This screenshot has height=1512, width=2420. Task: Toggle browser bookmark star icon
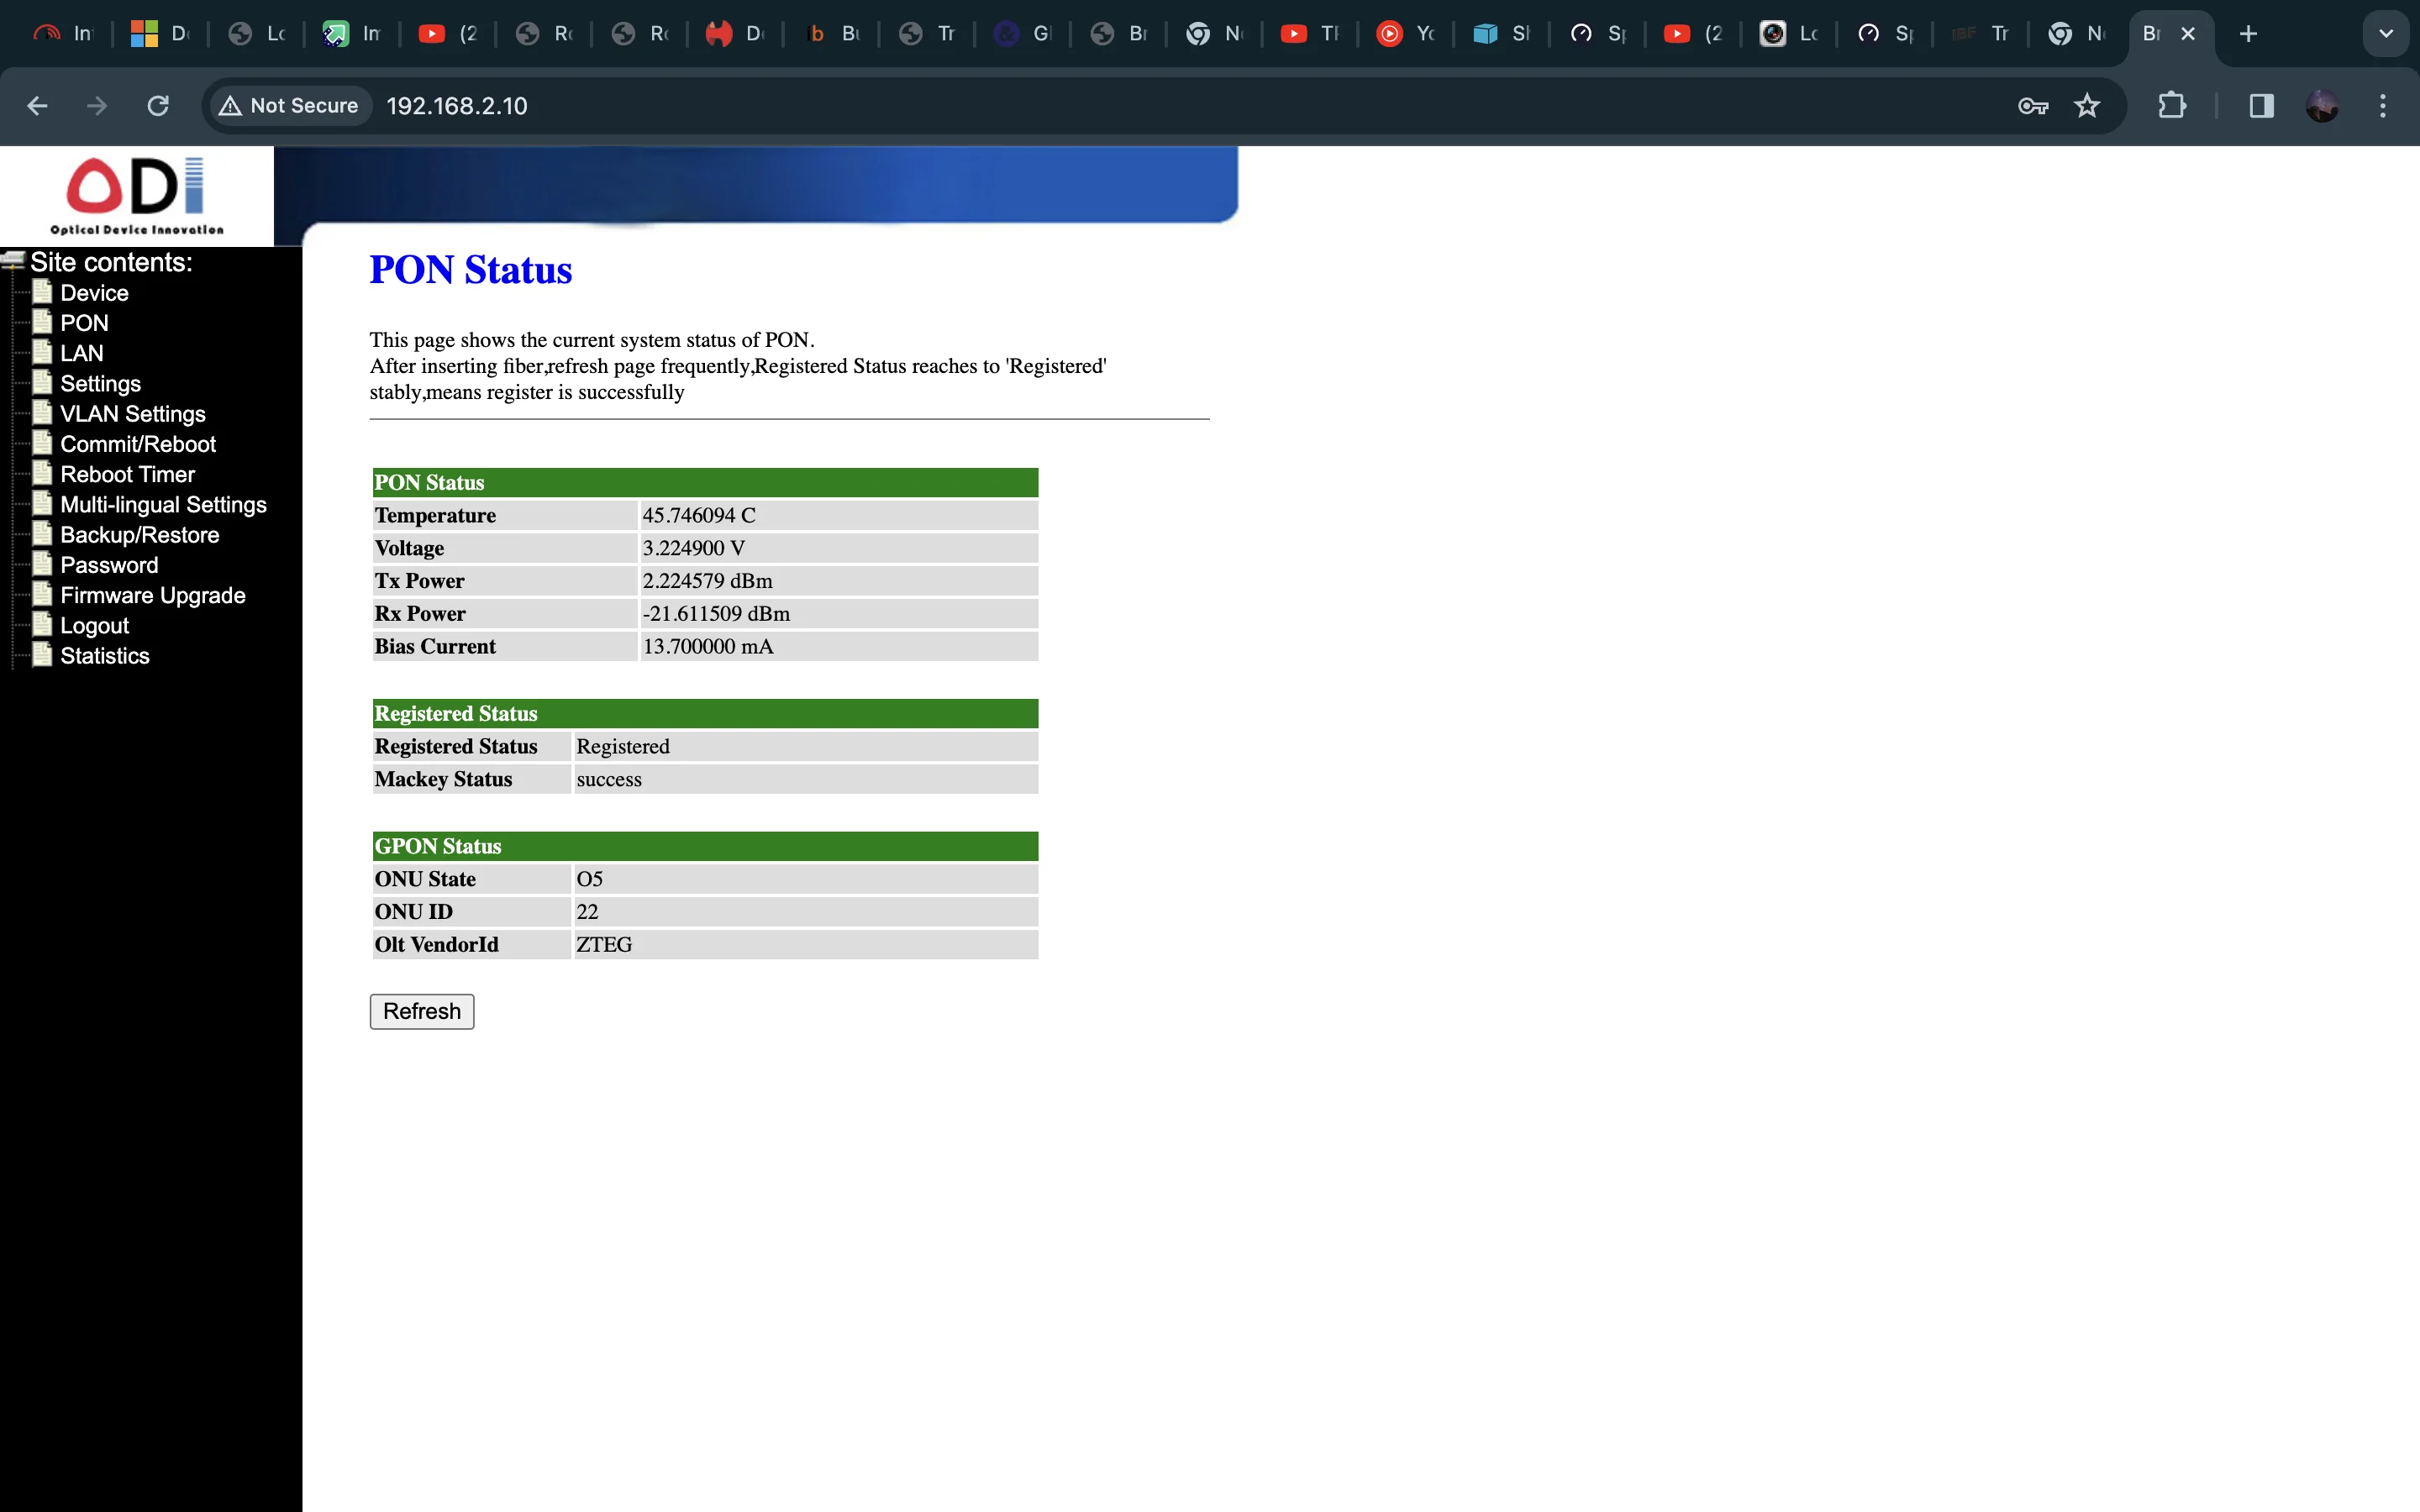[x=2089, y=106]
